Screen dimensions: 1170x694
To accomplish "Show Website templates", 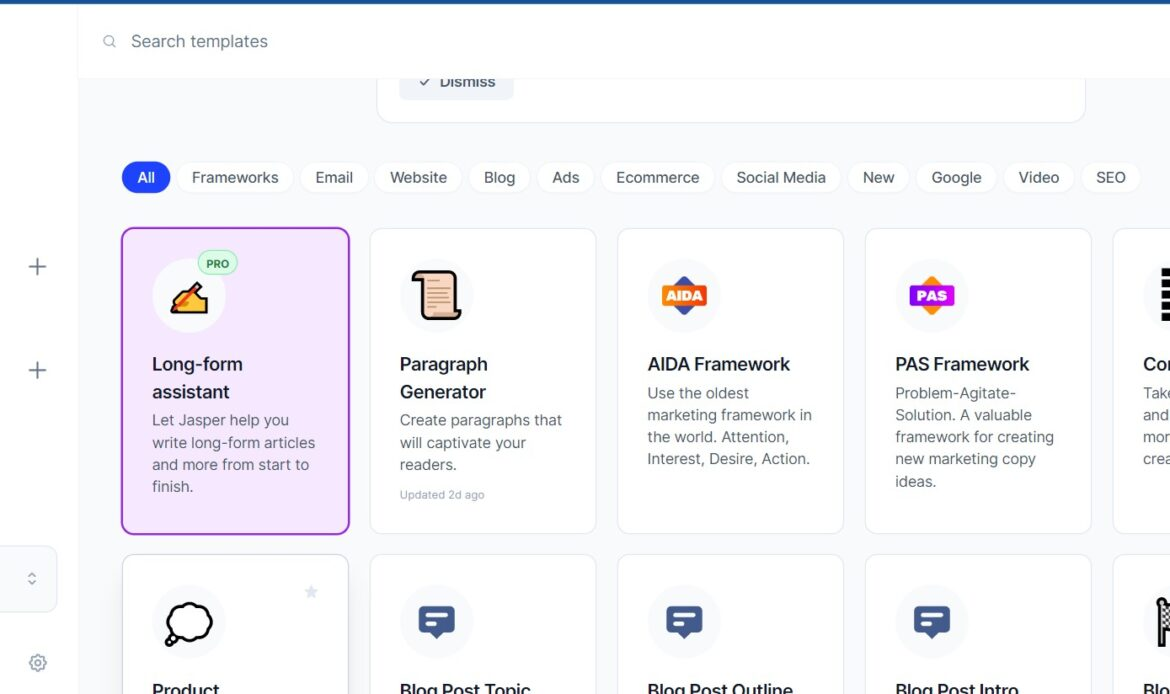I will point(419,178).
